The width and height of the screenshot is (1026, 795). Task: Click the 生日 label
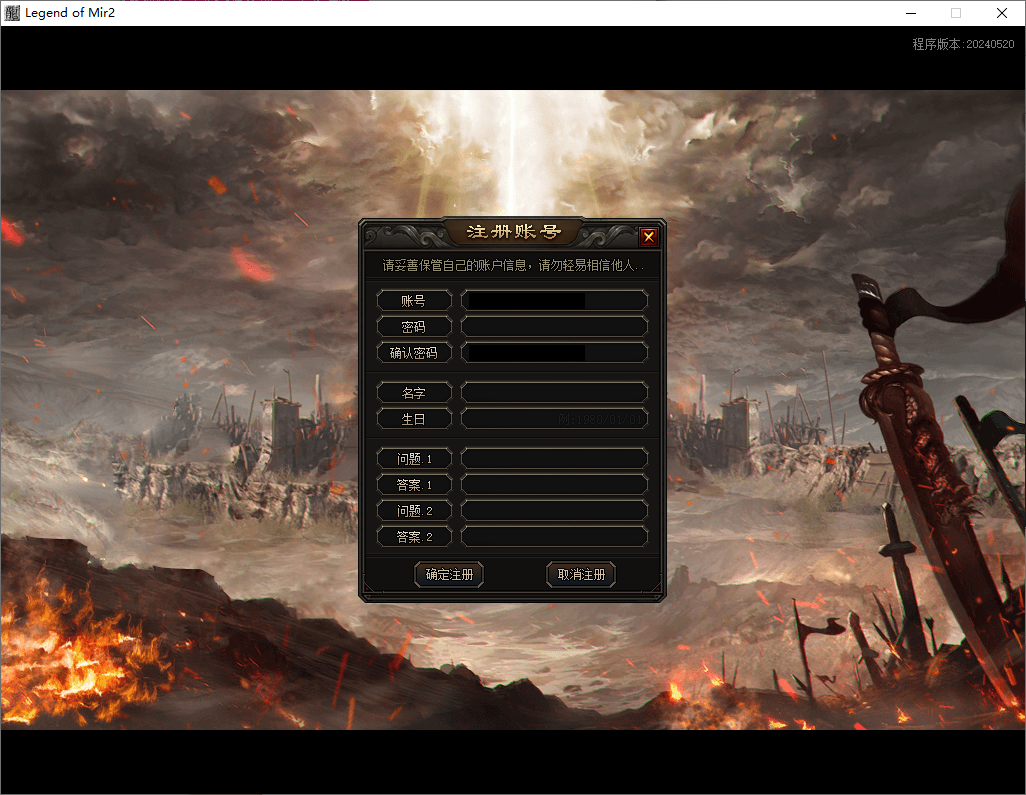tap(414, 419)
